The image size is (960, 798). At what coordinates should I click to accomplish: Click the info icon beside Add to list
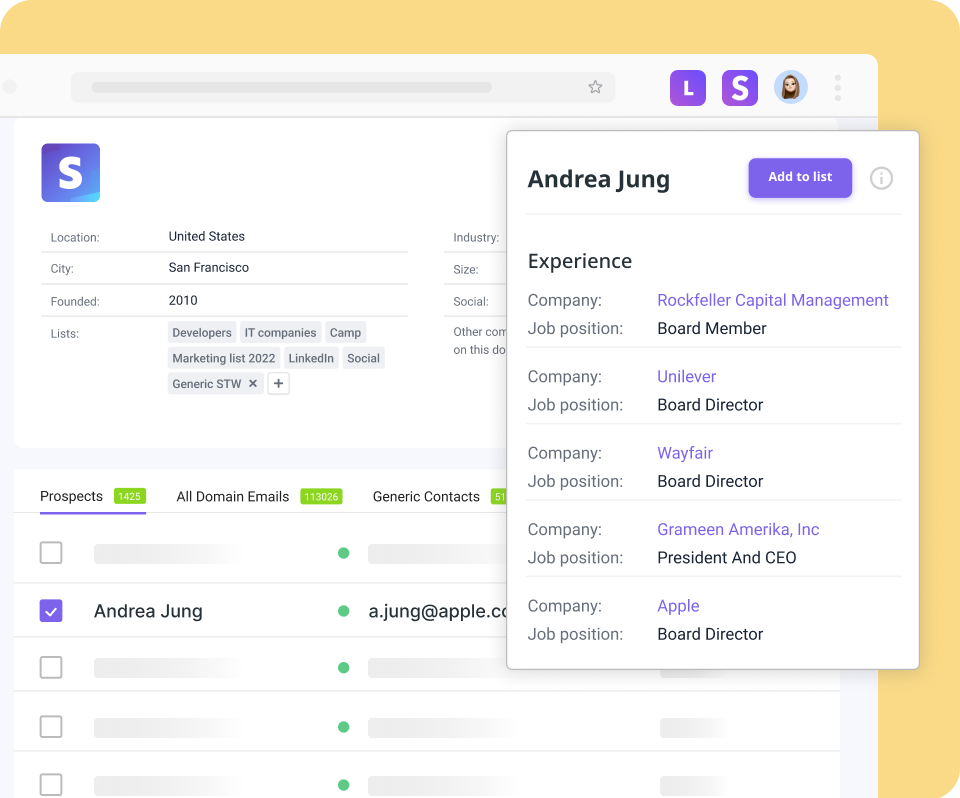tap(881, 178)
